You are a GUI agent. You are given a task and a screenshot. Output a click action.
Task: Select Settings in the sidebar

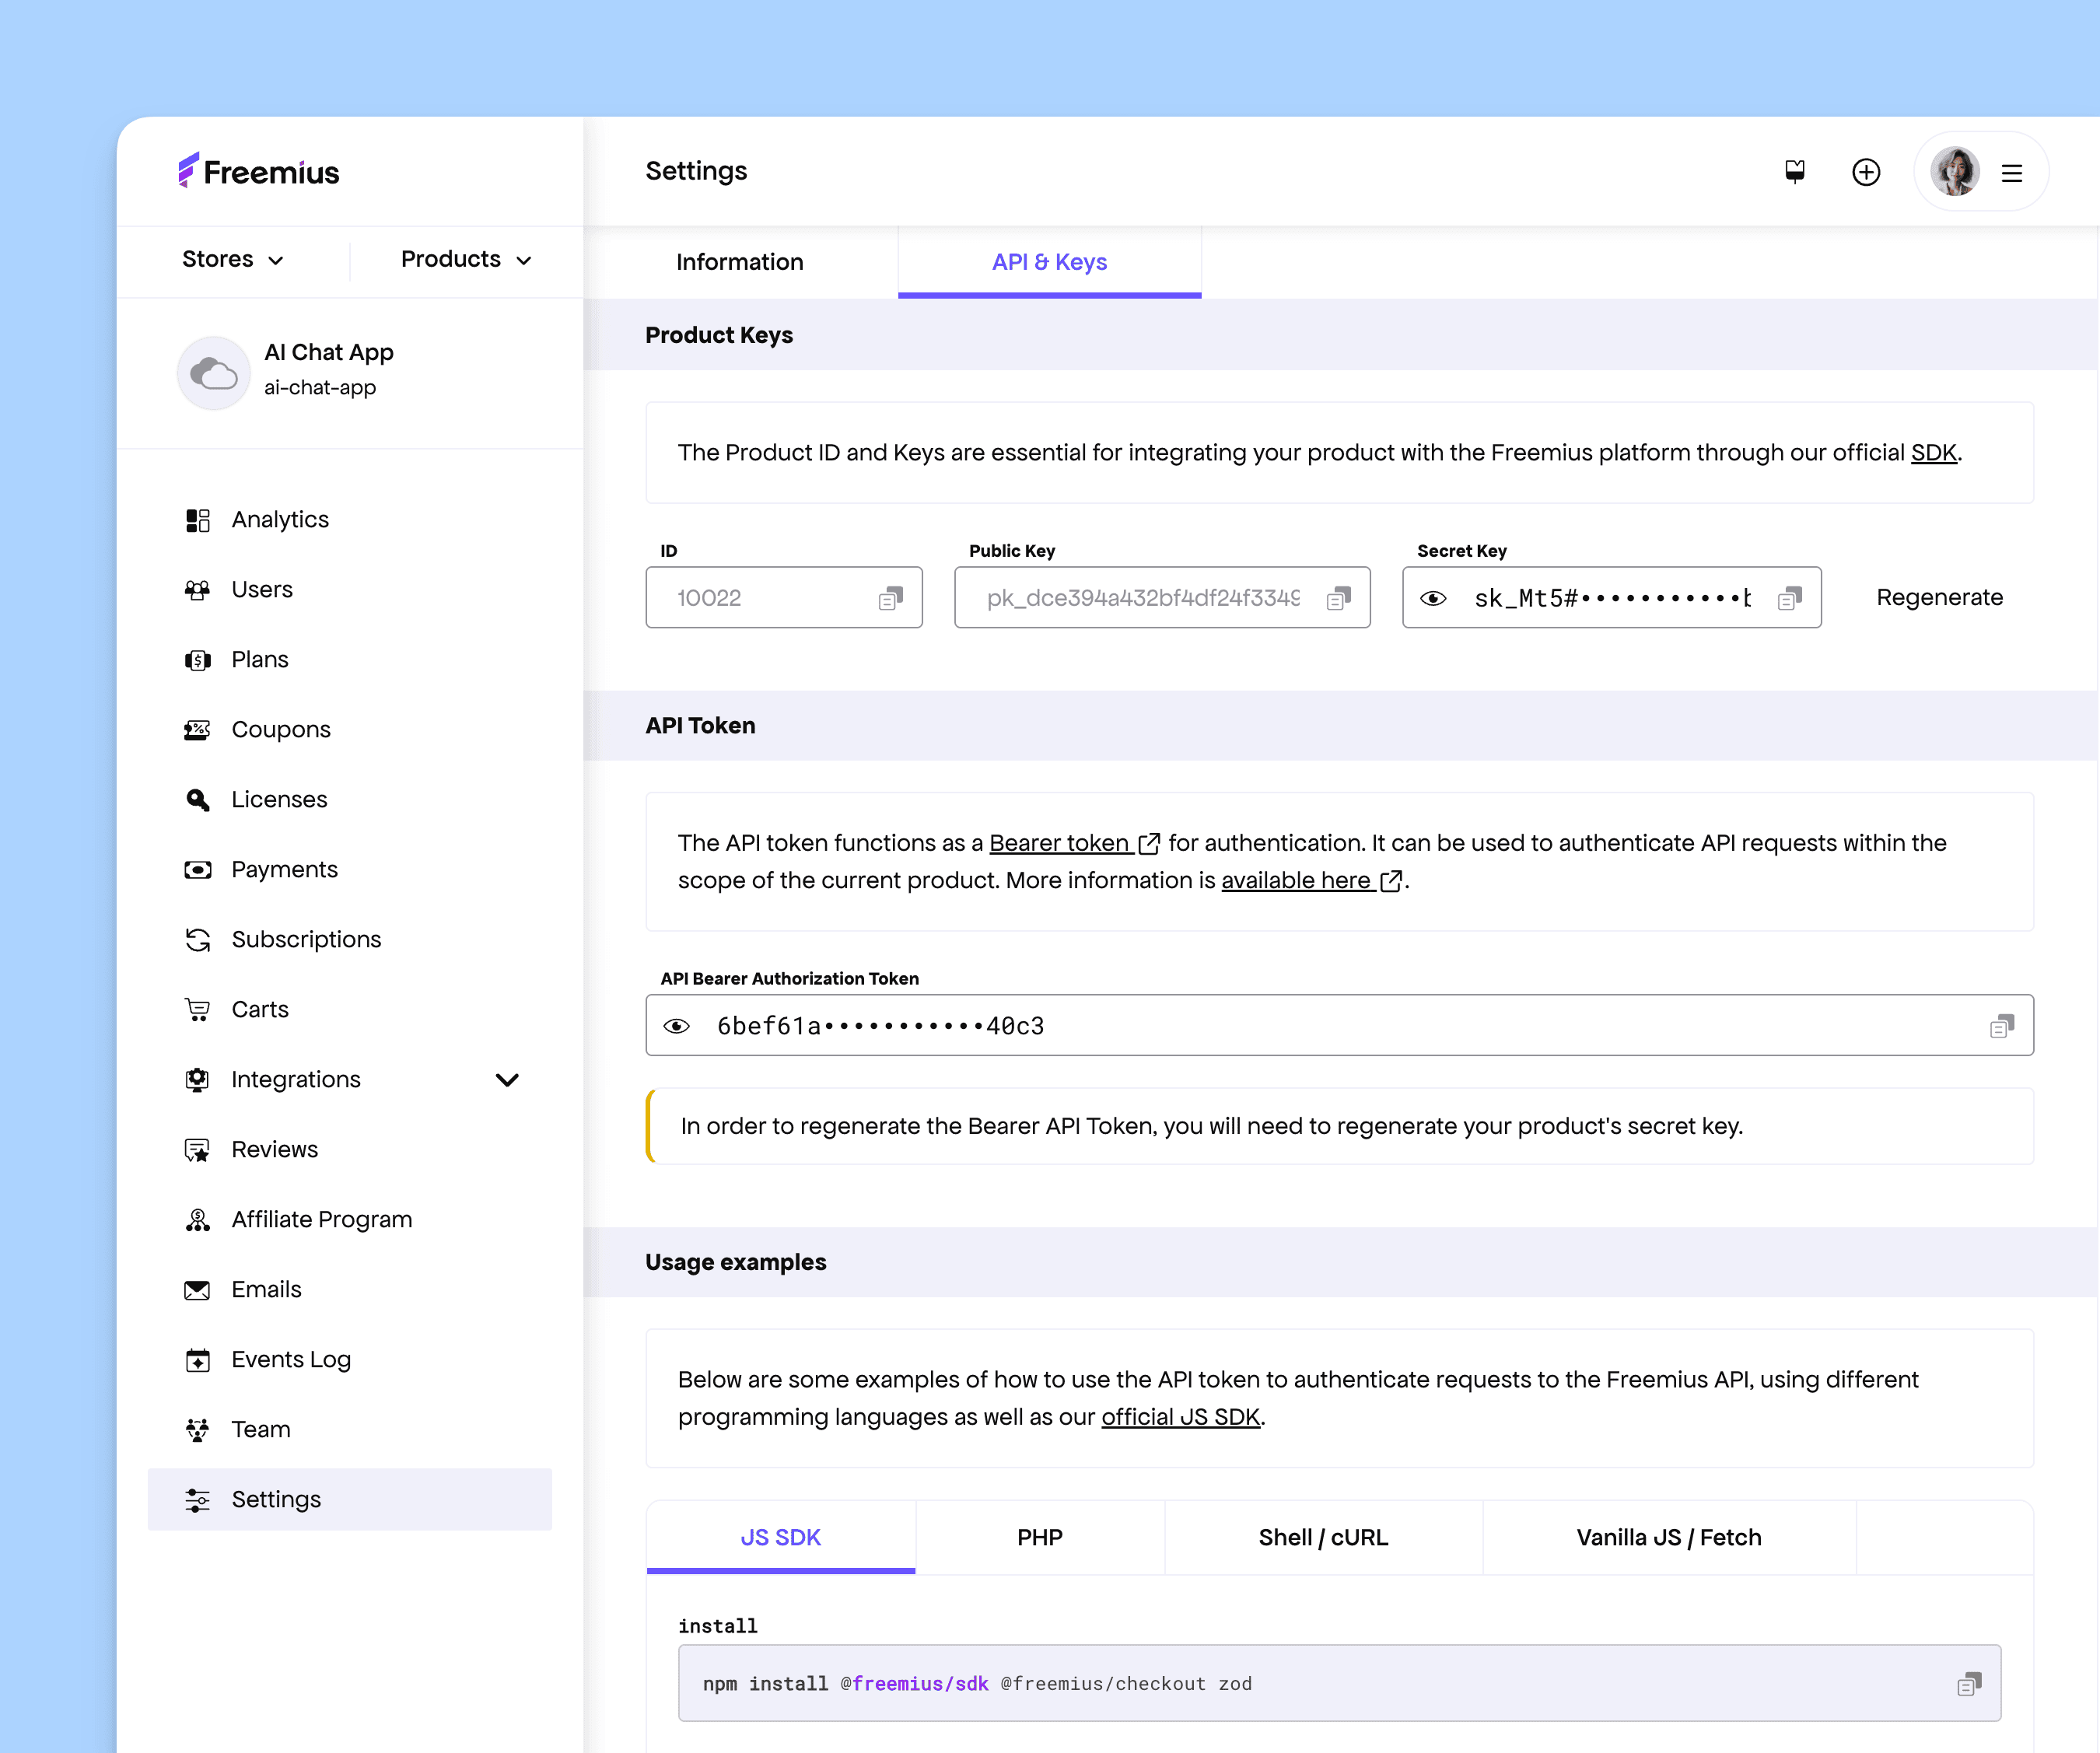[350, 1500]
